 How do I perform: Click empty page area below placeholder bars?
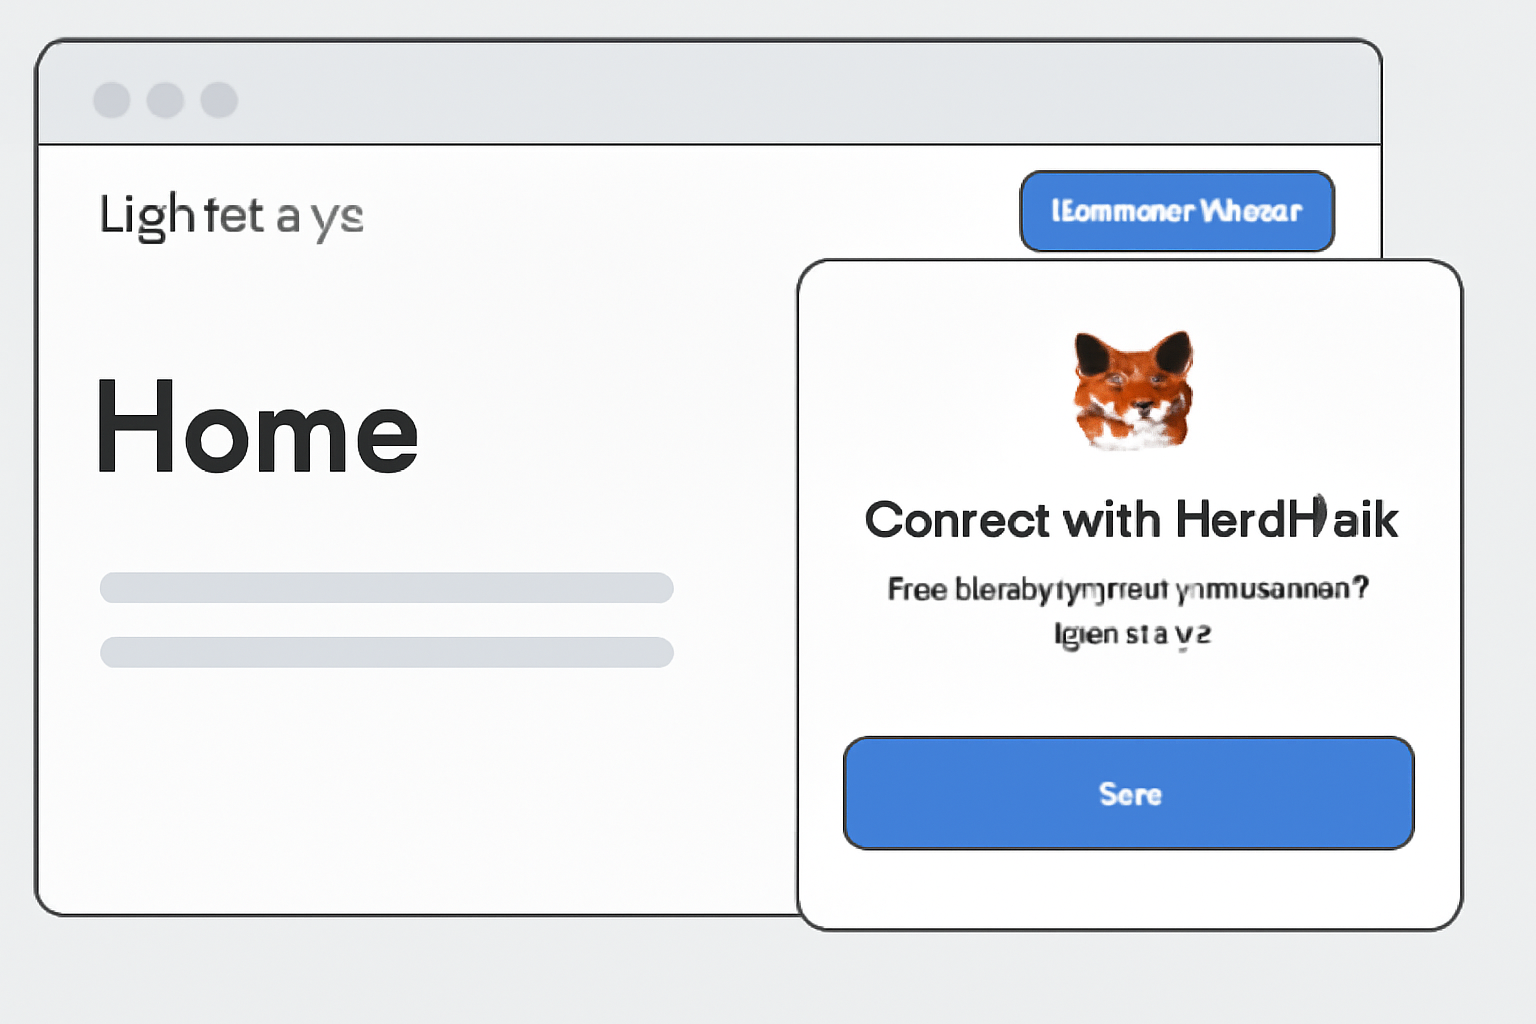tap(400, 790)
